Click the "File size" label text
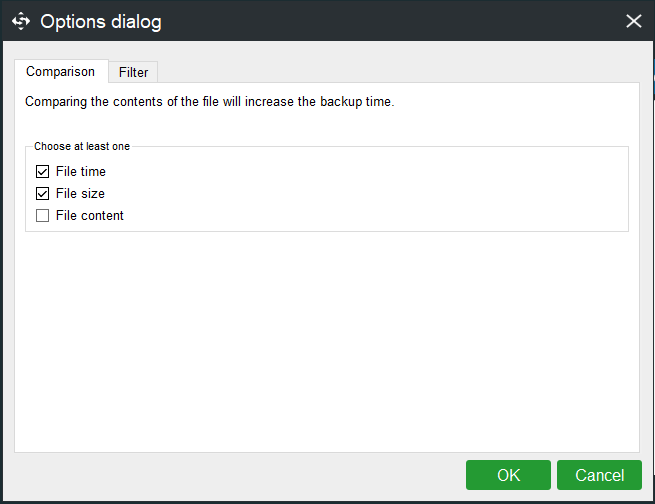The height and width of the screenshot is (504, 655). pyautogui.click(x=80, y=194)
